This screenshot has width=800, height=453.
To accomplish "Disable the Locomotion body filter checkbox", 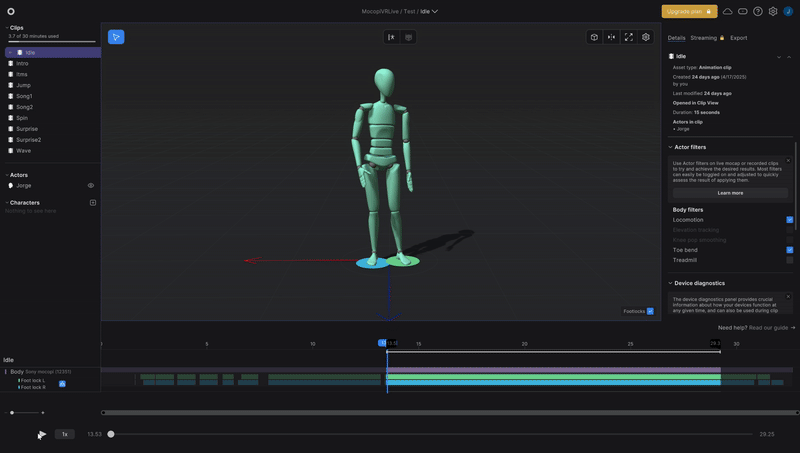I will tap(789, 220).
